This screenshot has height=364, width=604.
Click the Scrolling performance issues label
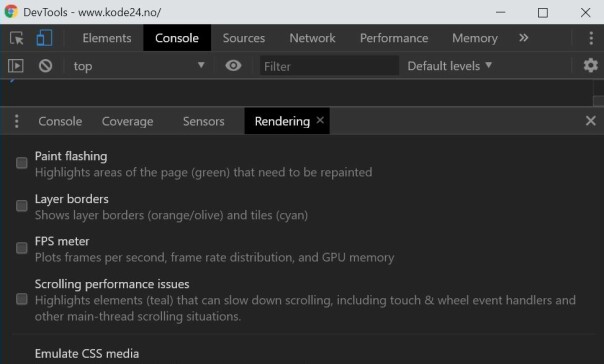(112, 284)
